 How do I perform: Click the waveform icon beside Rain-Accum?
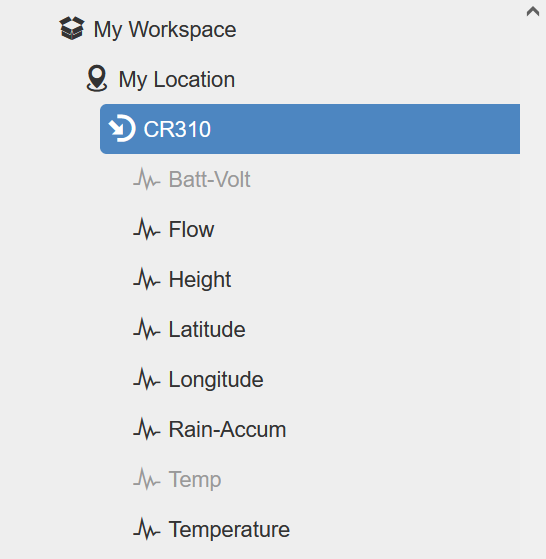[x=146, y=429]
